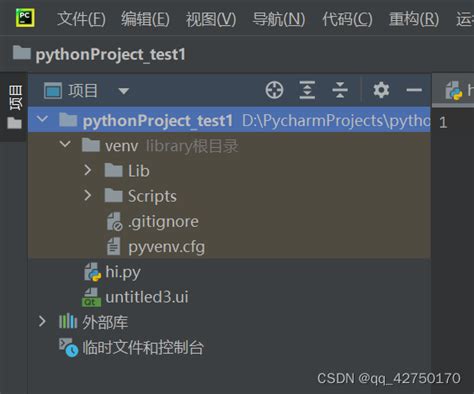This screenshot has width=474, height=394.
Task: Select hi.py in project tree
Action: point(123,273)
